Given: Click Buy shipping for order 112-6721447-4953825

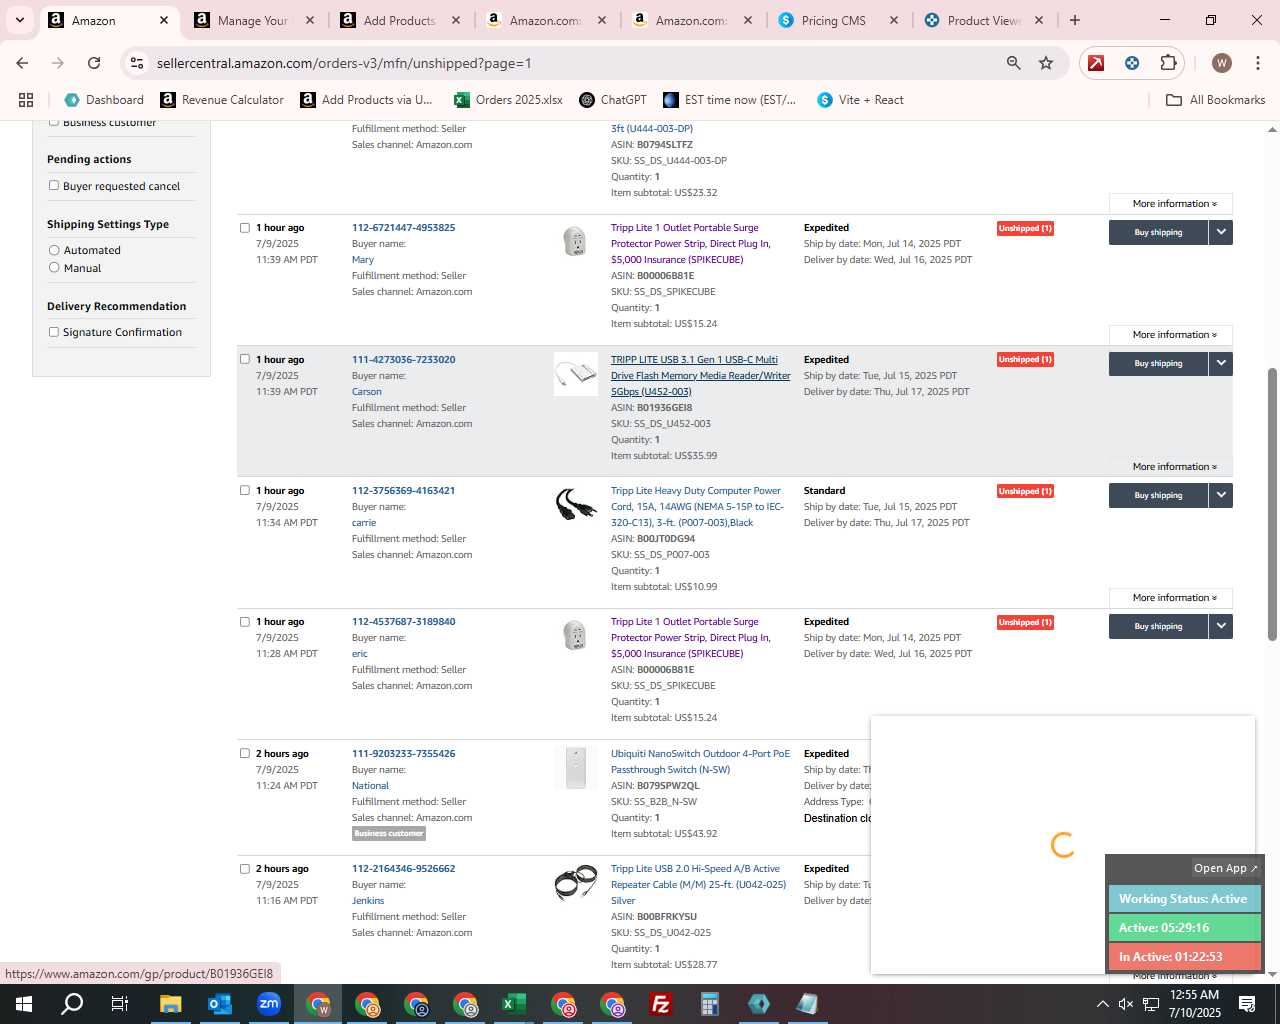Looking at the screenshot, I should pos(1158,232).
